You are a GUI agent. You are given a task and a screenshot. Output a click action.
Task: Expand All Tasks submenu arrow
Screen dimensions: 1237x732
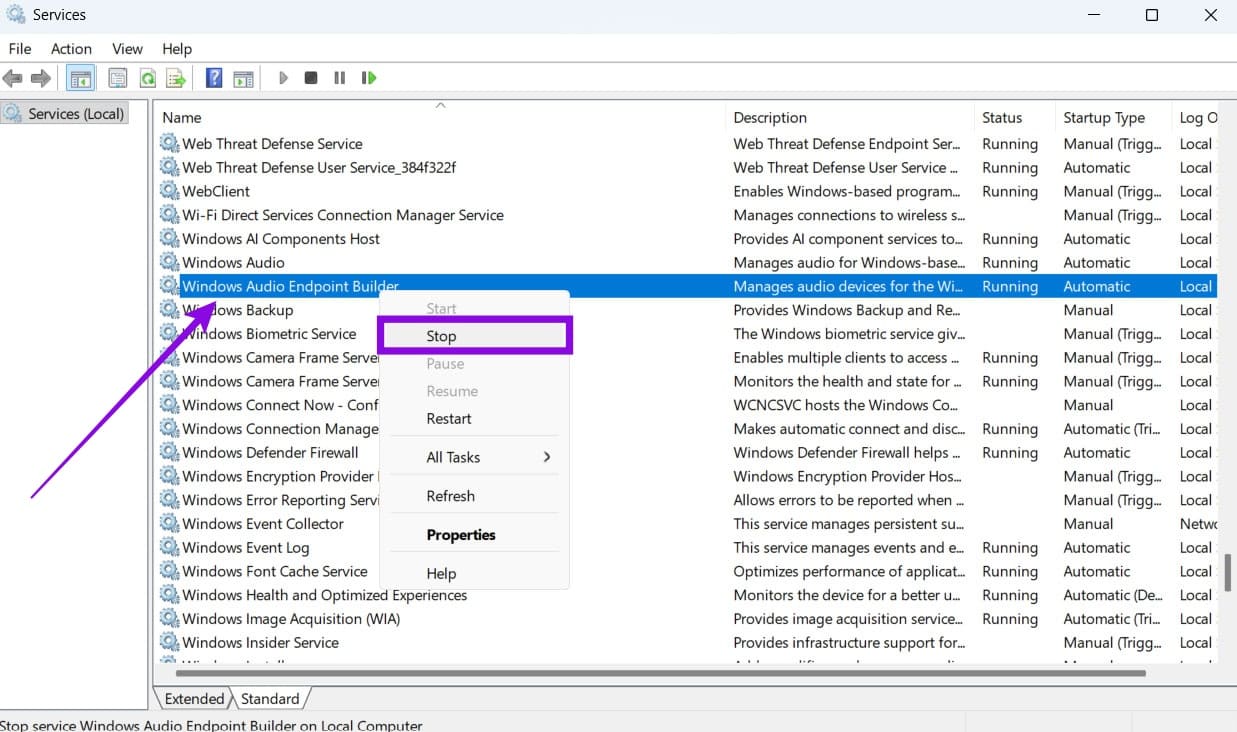click(547, 457)
